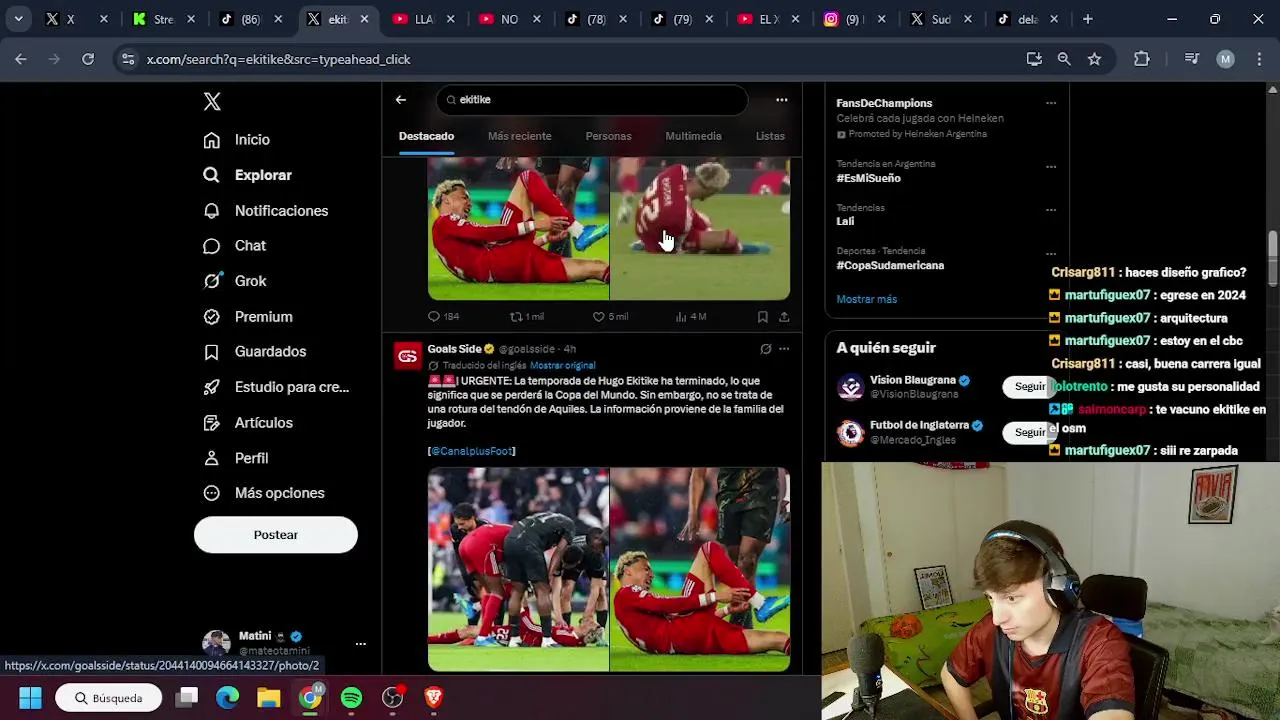1280x720 pixels.
Task: Switch to Personas tab
Action: click(x=608, y=136)
